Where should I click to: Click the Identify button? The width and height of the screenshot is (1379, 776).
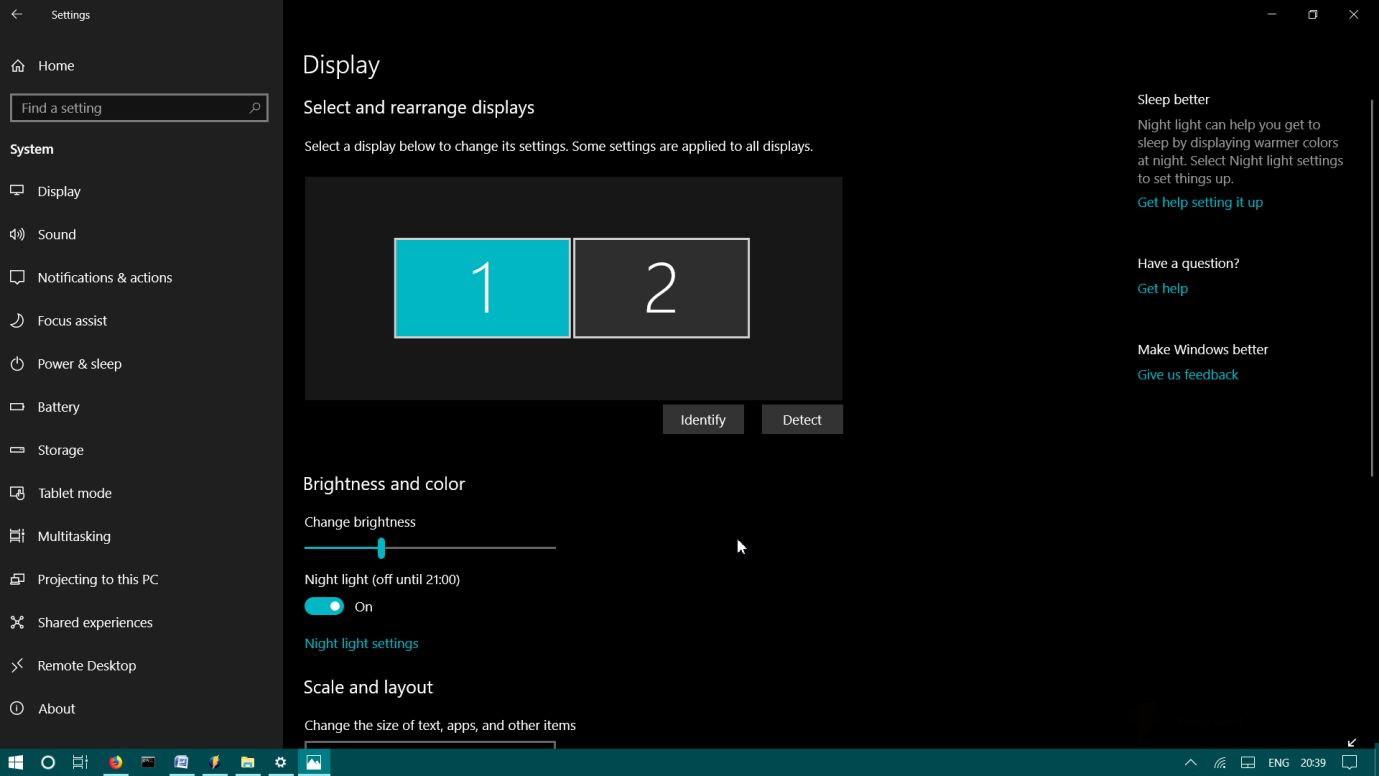tap(703, 419)
